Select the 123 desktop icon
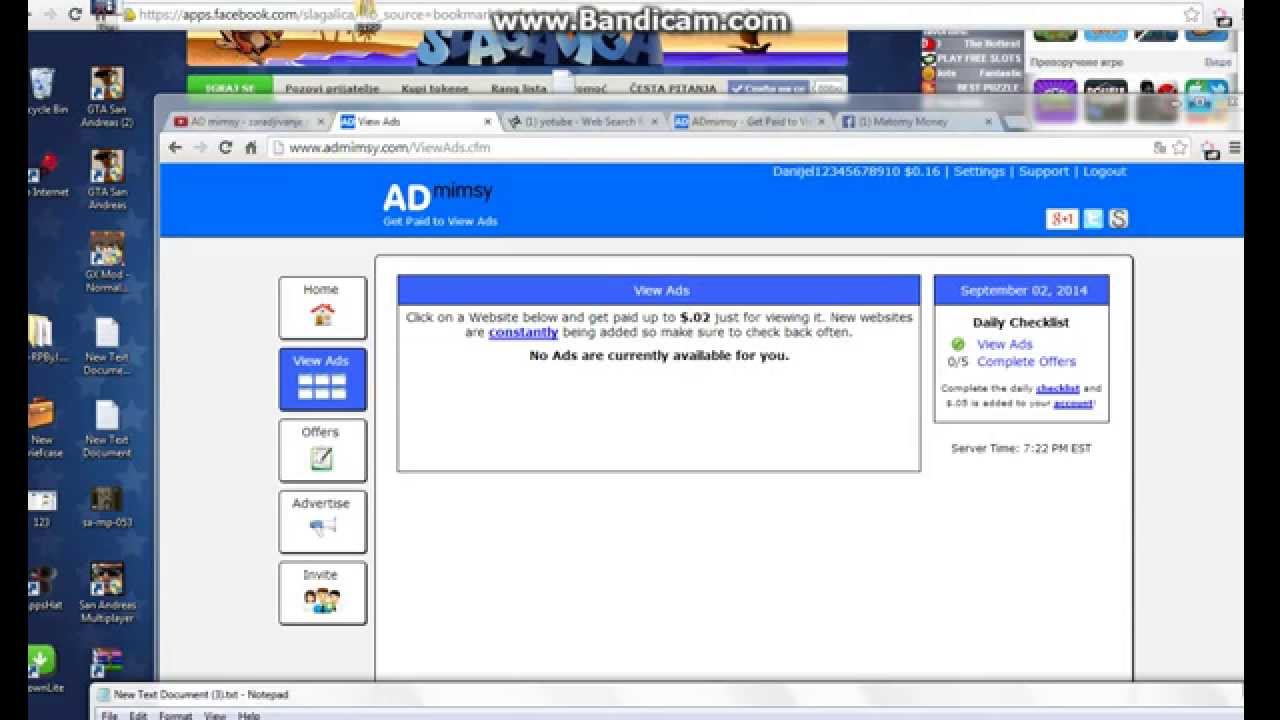The image size is (1280, 720). coord(42,508)
